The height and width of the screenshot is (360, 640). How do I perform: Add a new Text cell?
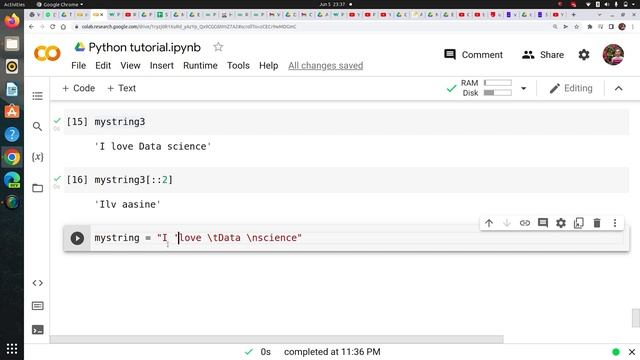[121, 88]
